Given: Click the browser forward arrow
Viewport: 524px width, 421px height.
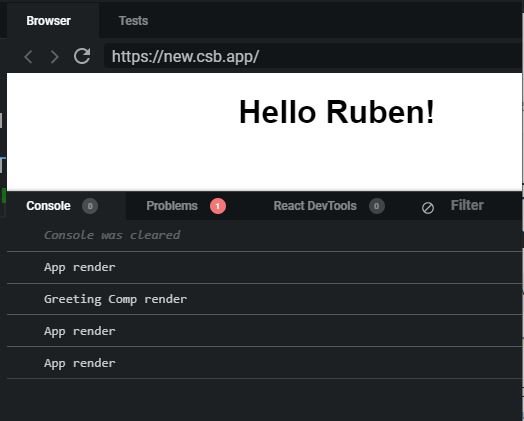Looking at the screenshot, I should 54,56.
